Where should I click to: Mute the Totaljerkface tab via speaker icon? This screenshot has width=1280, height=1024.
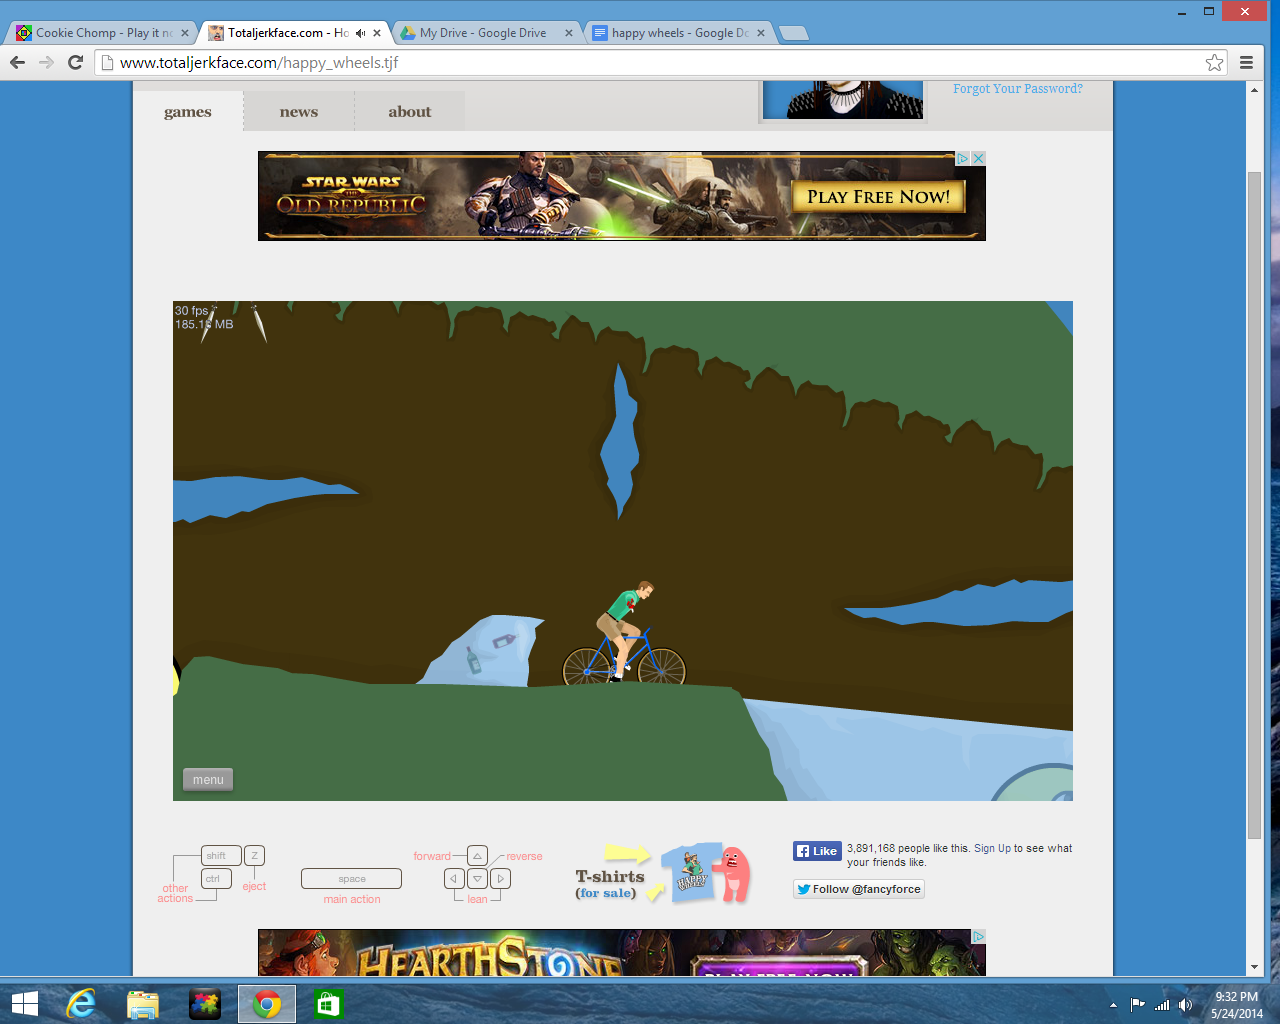(360, 33)
